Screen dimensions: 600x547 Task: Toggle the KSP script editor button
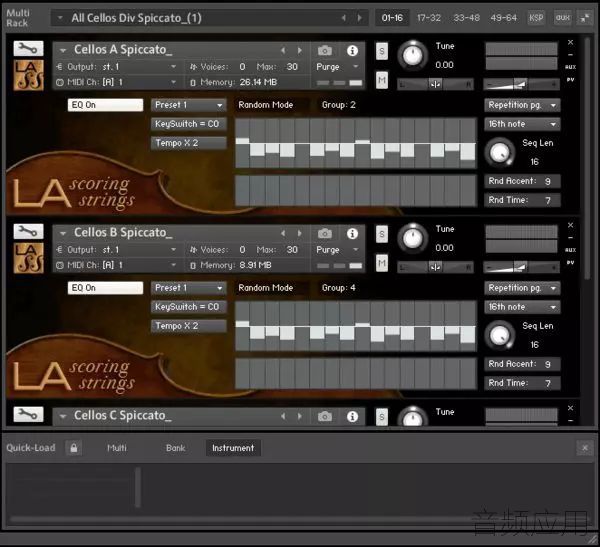(536, 18)
